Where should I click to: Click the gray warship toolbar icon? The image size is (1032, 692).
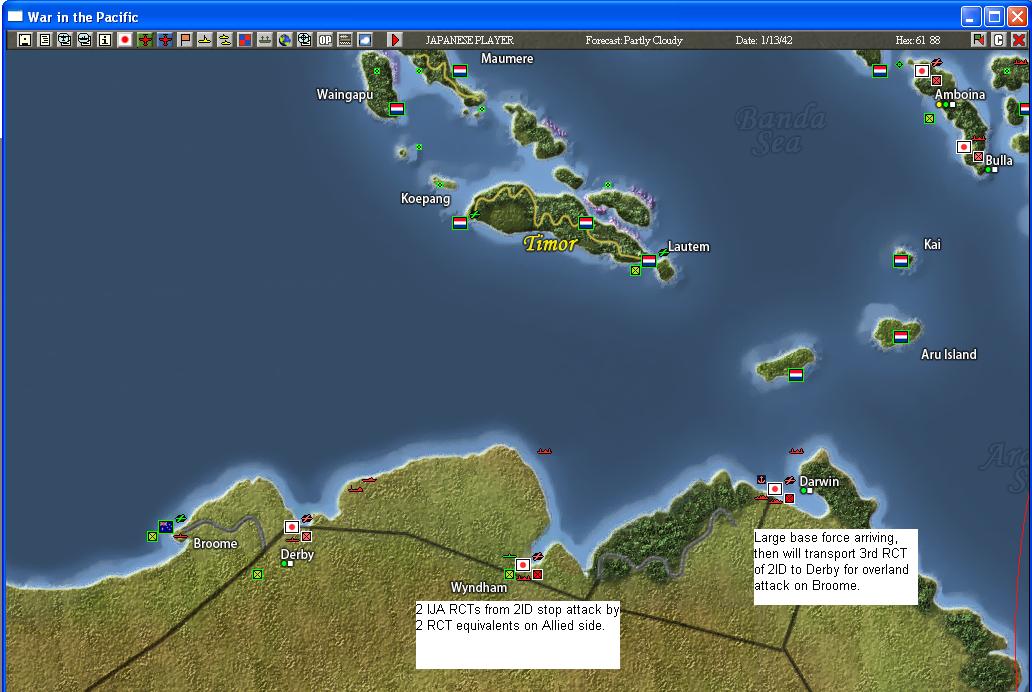[x=265, y=40]
